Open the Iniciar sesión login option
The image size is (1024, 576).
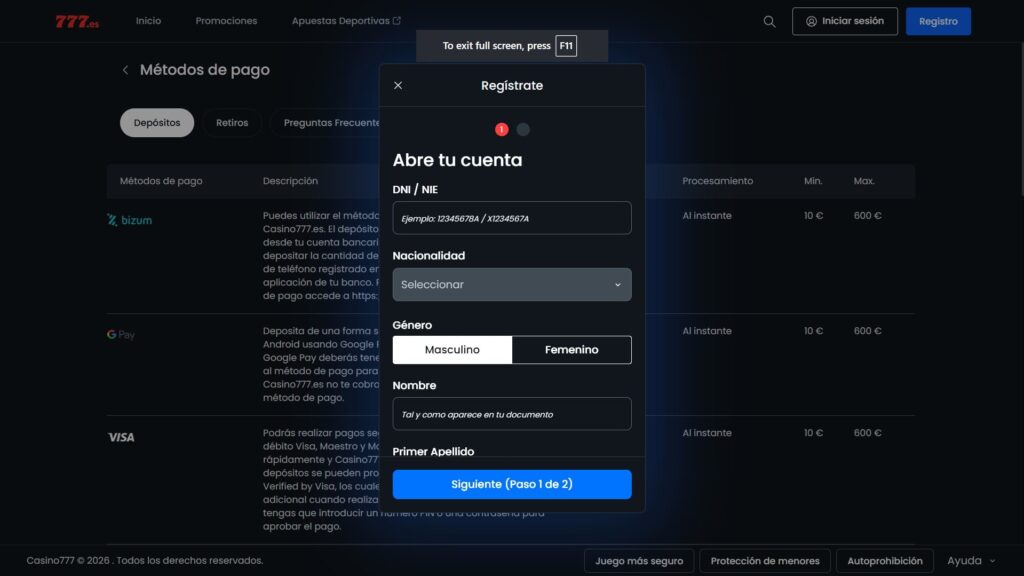point(845,20)
